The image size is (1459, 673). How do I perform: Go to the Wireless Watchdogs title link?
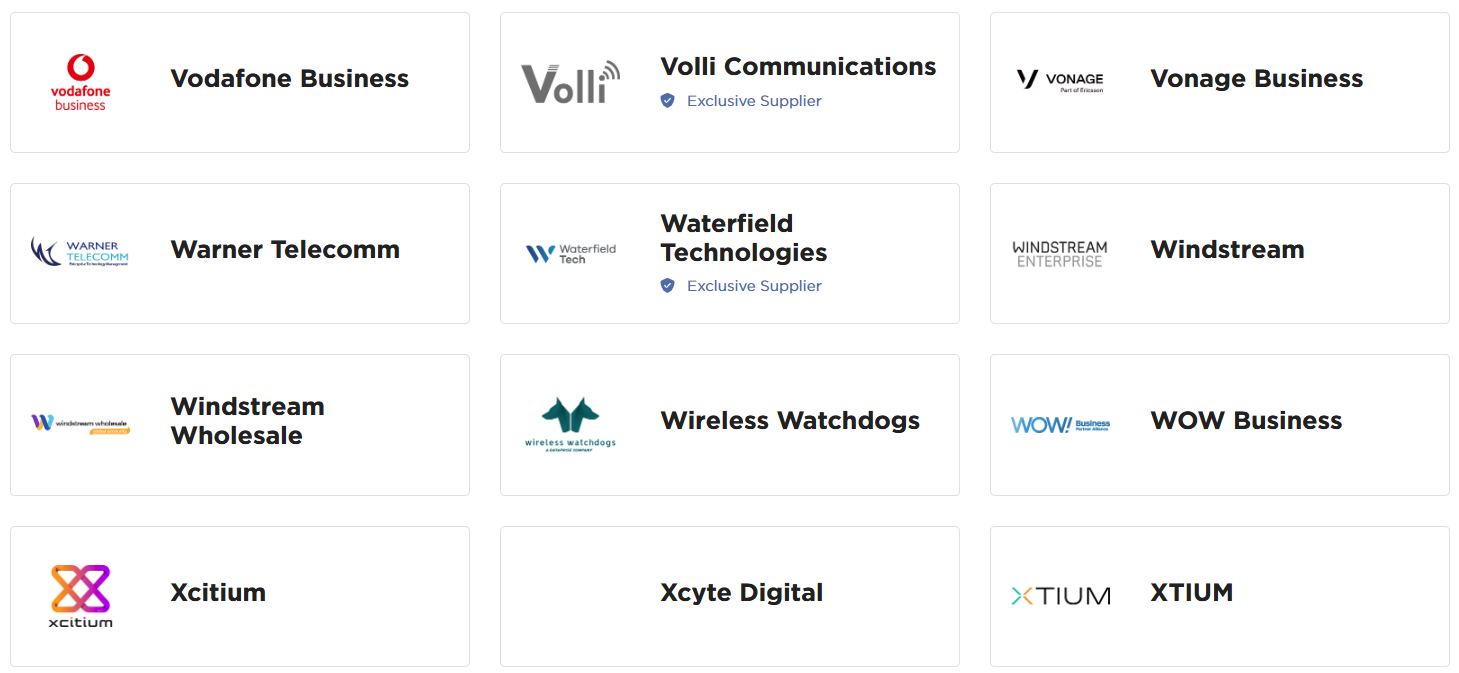790,421
